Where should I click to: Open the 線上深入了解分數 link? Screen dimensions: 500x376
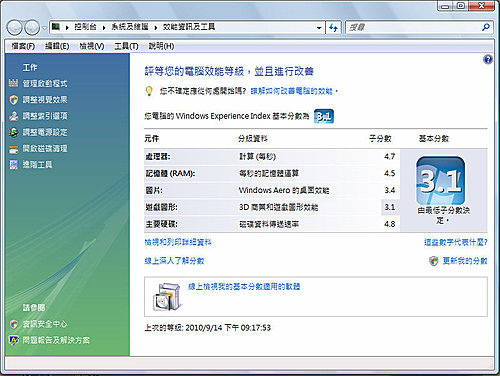pos(174,261)
